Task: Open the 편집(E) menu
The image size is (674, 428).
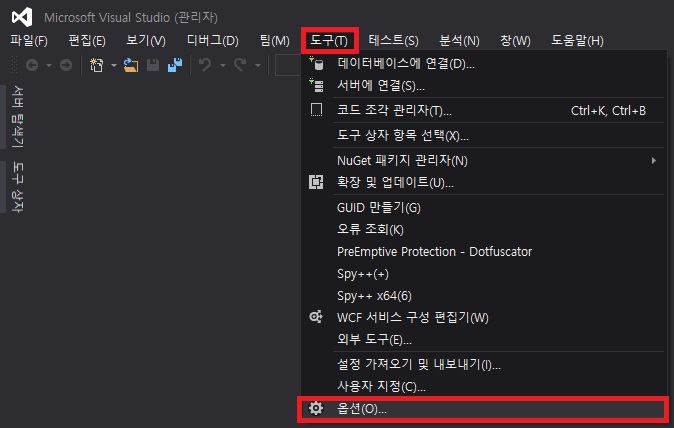Action: (87, 41)
